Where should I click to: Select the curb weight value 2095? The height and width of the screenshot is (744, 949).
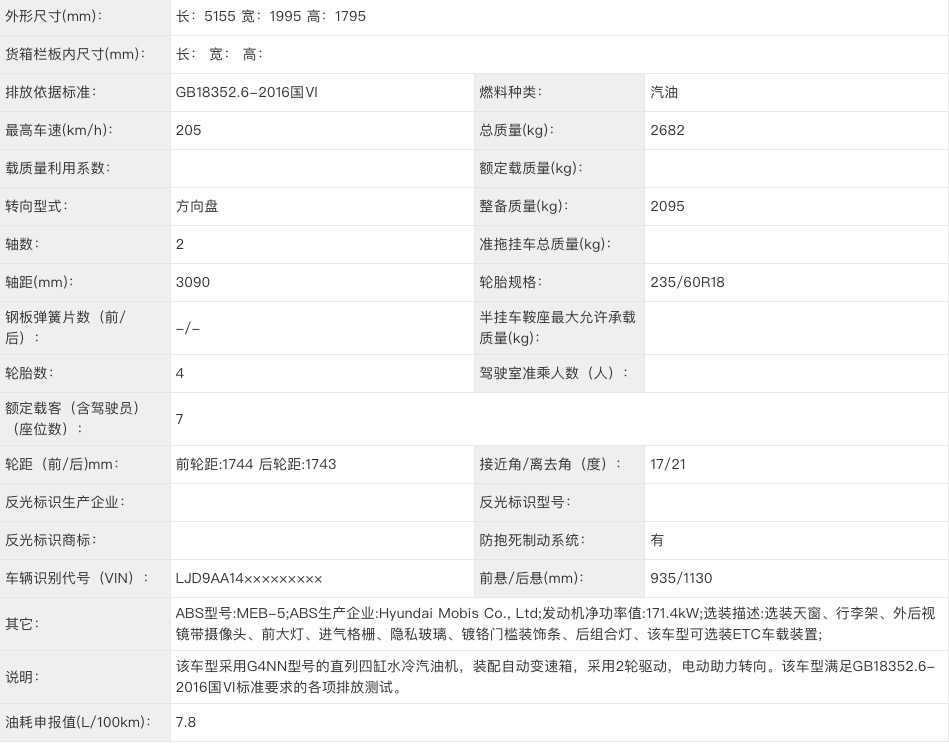[667, 207]
